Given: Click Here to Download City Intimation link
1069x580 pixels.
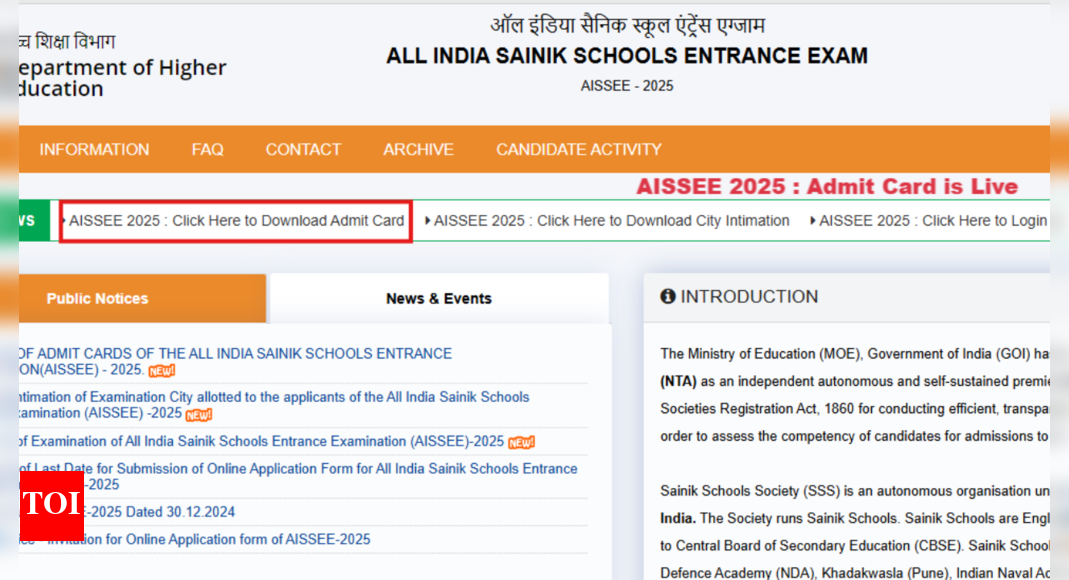Looking at the screenshot, I should coord(611,221).
